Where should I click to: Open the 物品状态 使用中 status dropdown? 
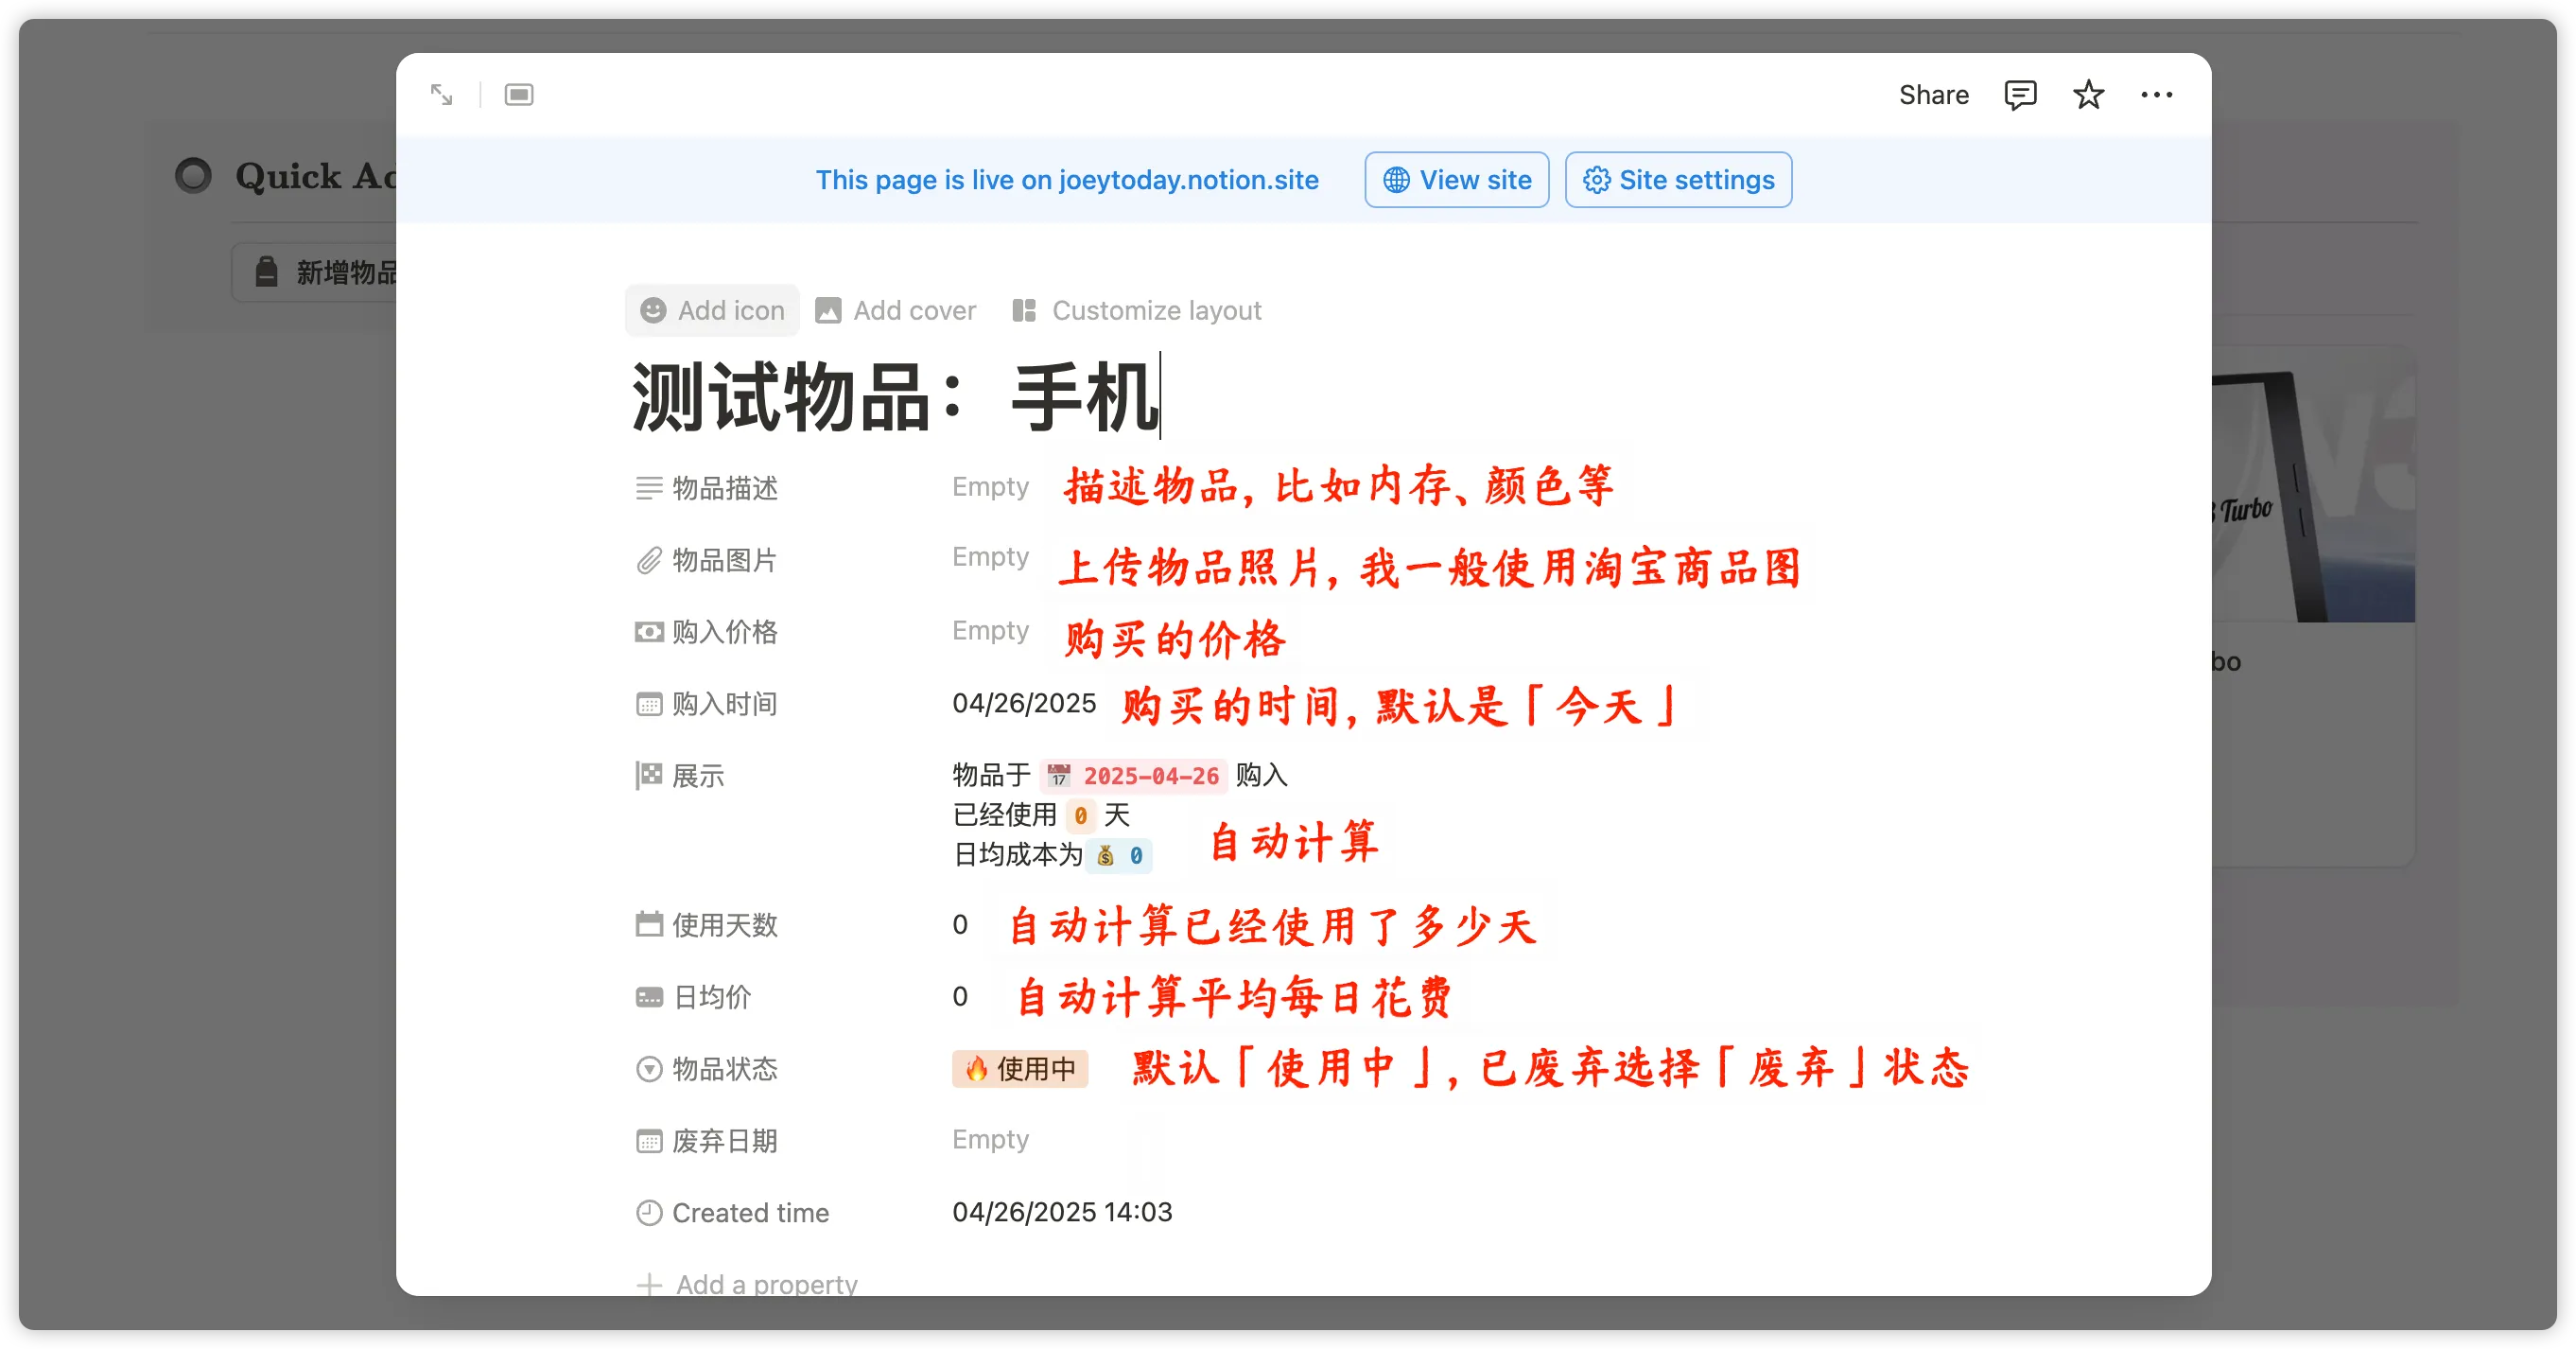1019,1069
